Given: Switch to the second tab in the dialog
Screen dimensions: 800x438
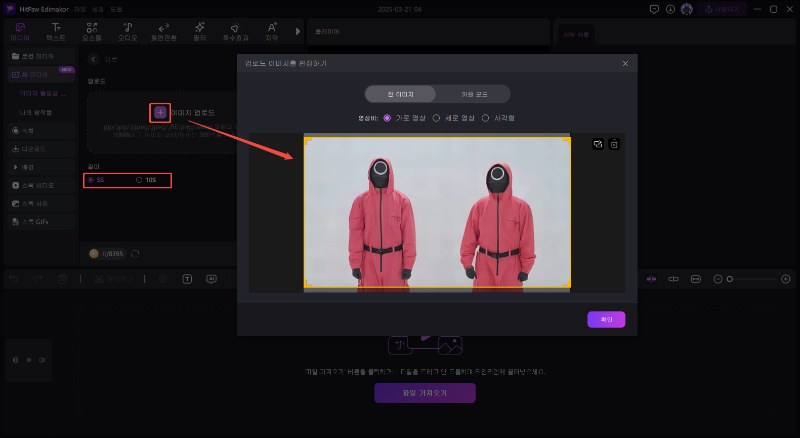Looking at the screenshot, I should click(474, 94).
